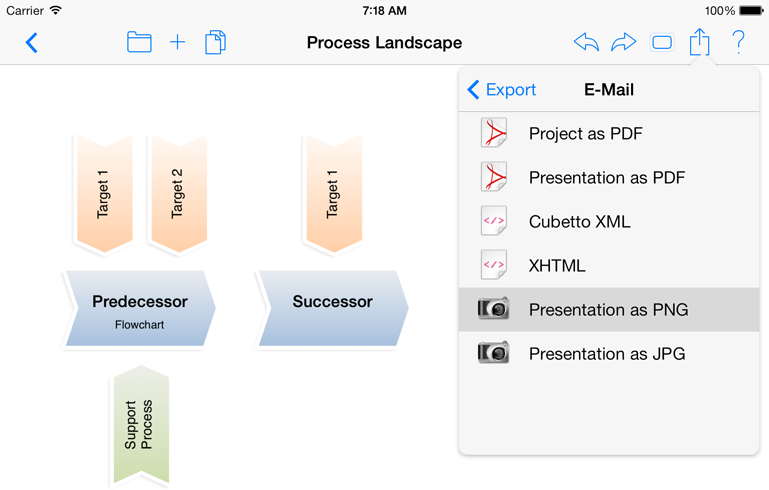Click the Flowchart label under Predecessor

(x=139, y=325)
